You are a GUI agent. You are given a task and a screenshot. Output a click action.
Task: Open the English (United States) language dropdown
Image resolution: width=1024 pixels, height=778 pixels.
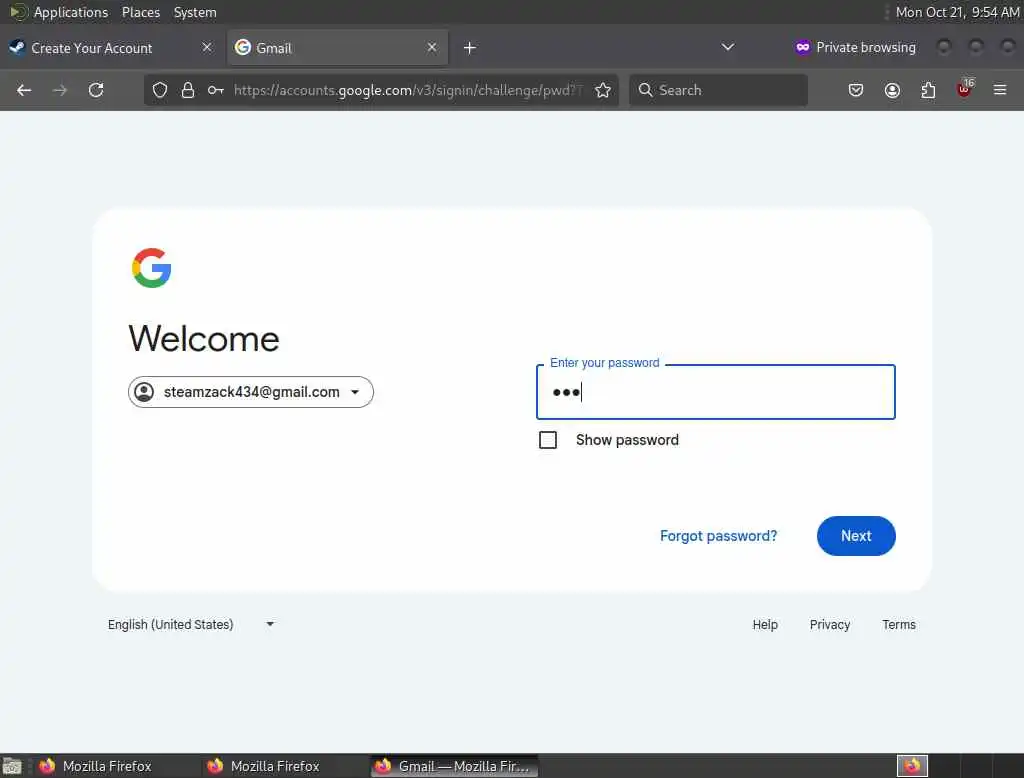[x=191, y=624]
